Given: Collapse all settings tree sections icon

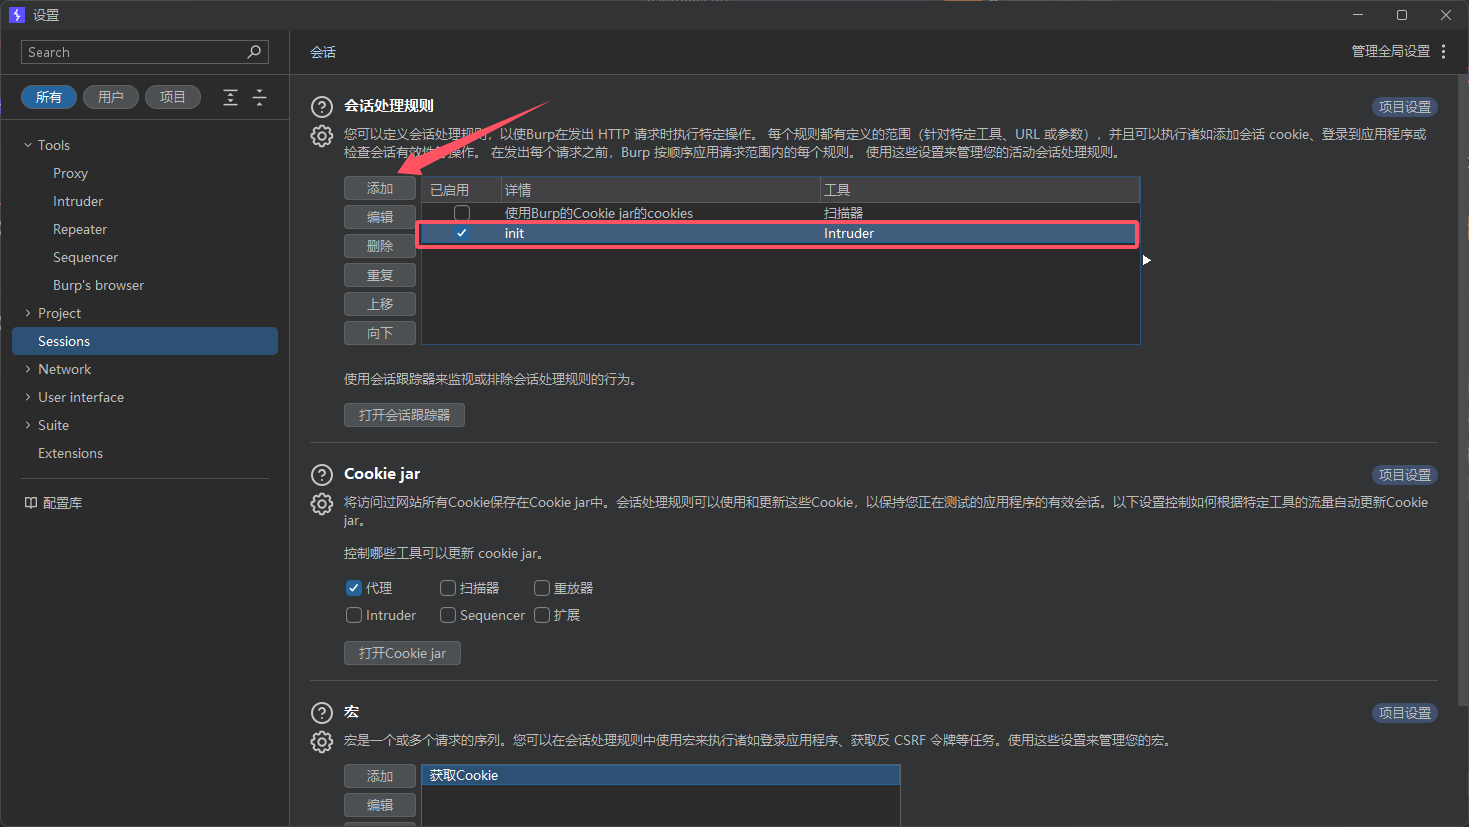Looking at the screenshot, I should pos(259,97).
